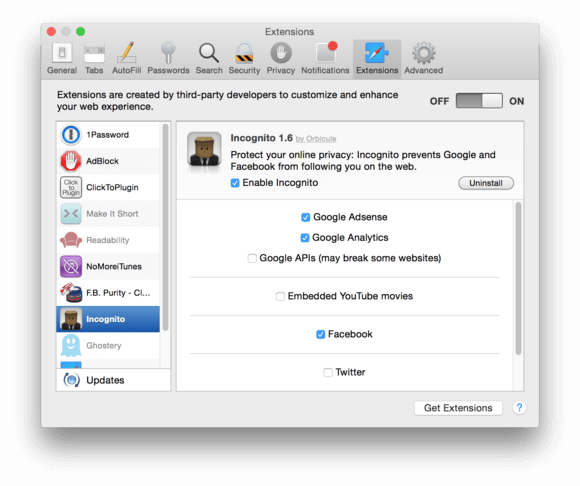580x486 pixels.
Task: Check the Google APIs checkbox
Action: tap(252, 258)
